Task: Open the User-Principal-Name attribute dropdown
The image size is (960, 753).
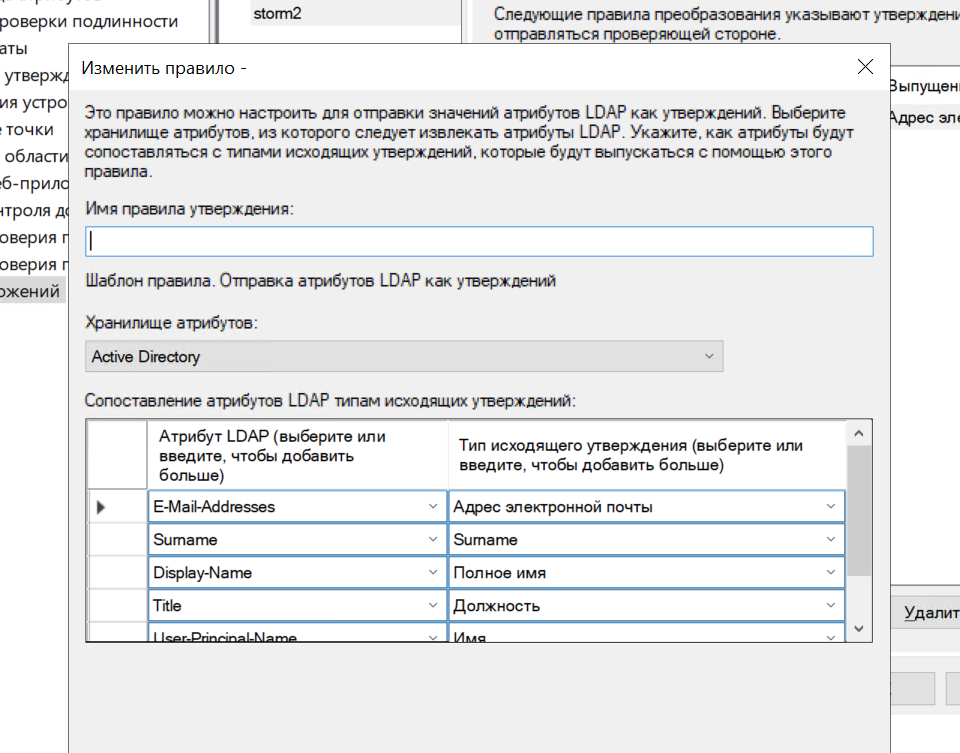Action: 433,636
